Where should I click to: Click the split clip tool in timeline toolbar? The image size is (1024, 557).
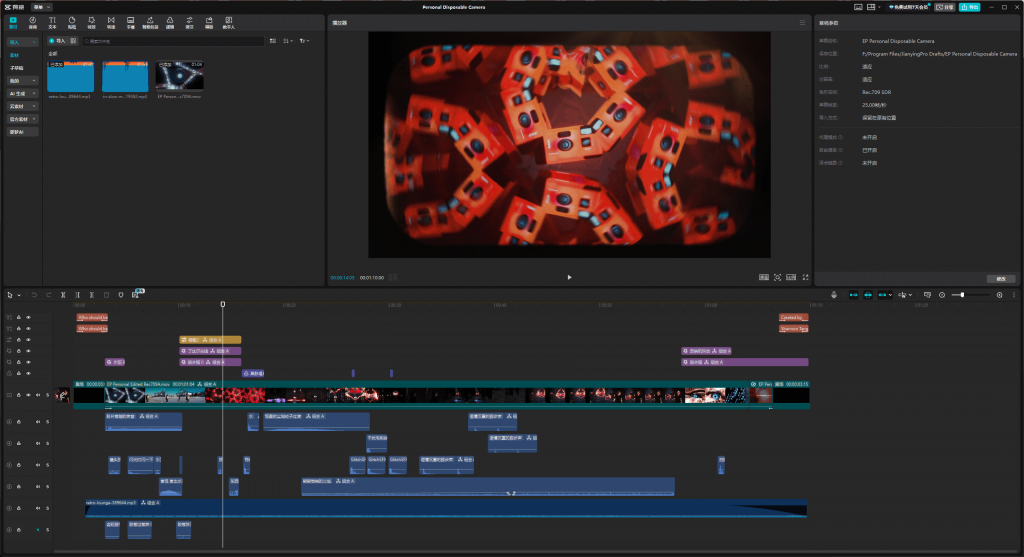tap(63, 295)
